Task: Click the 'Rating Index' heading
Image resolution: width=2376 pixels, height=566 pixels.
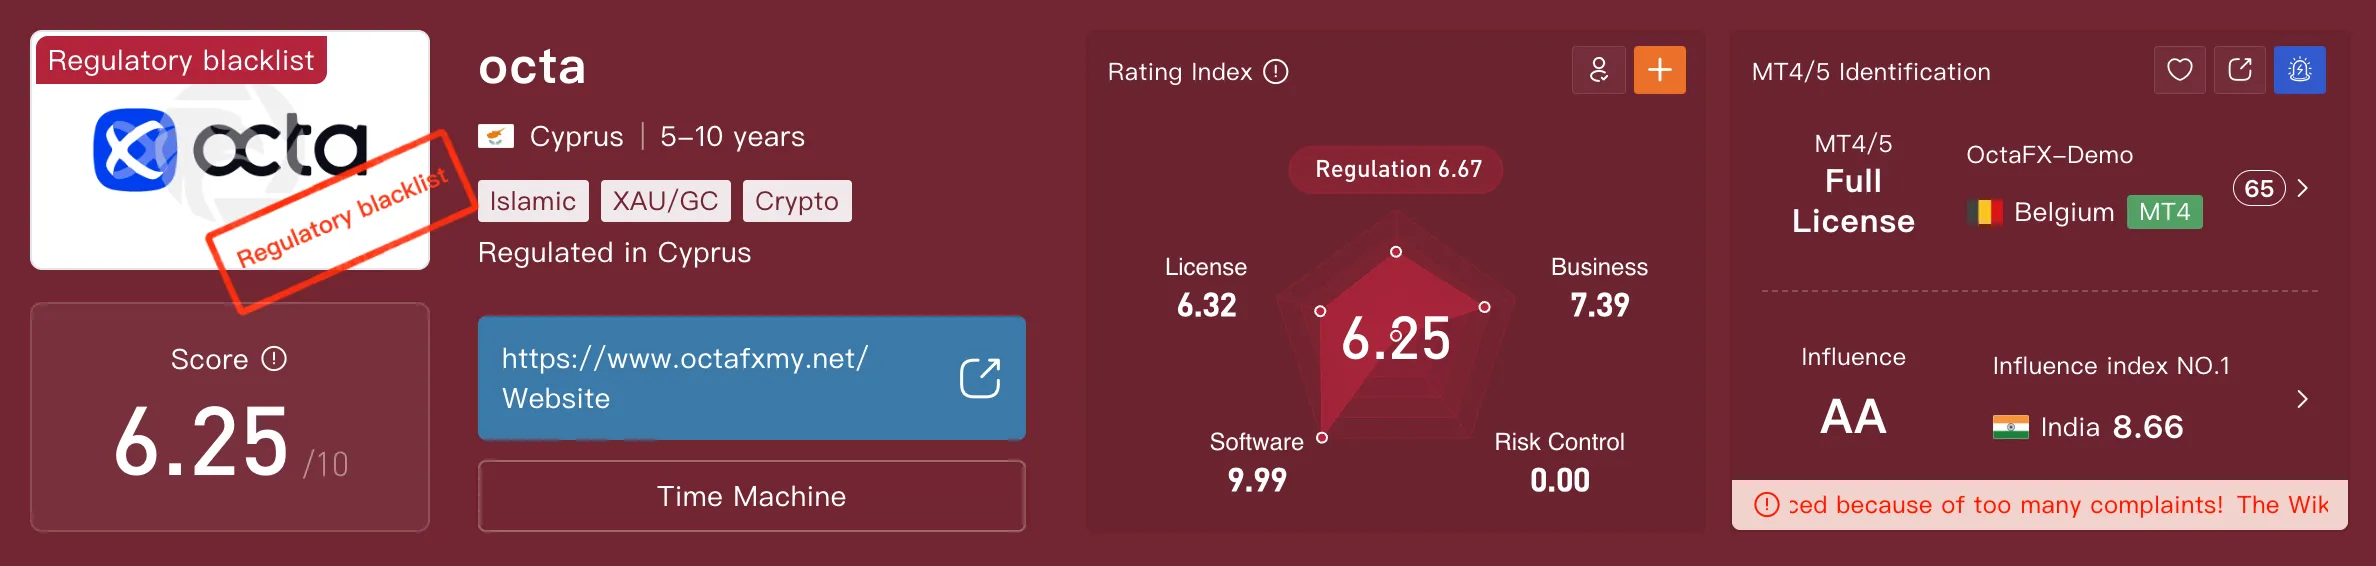Action: [1180, 72]
